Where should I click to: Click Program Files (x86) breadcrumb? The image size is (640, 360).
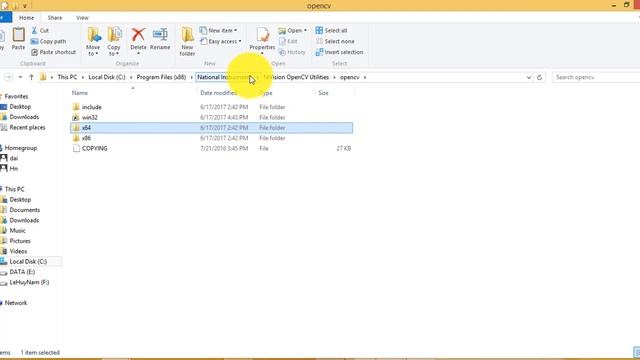click(x=161, y=77)
